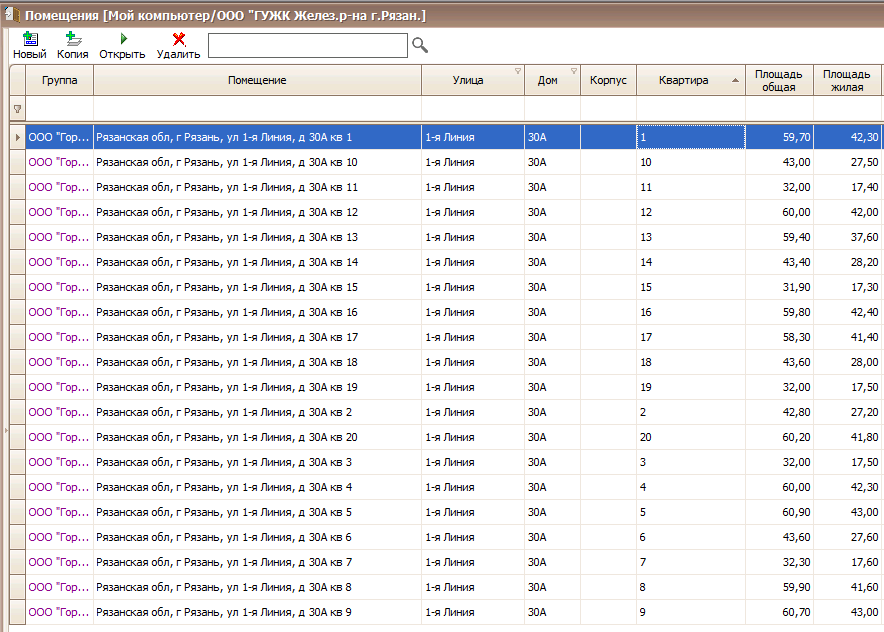Screen dimensions: 884x632
Task: Open the Дом column filter dropdown
Action: tap(574, 71)
